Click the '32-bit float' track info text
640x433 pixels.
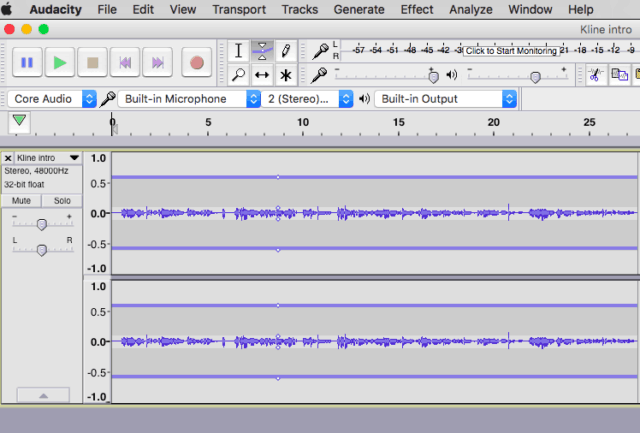24,184
